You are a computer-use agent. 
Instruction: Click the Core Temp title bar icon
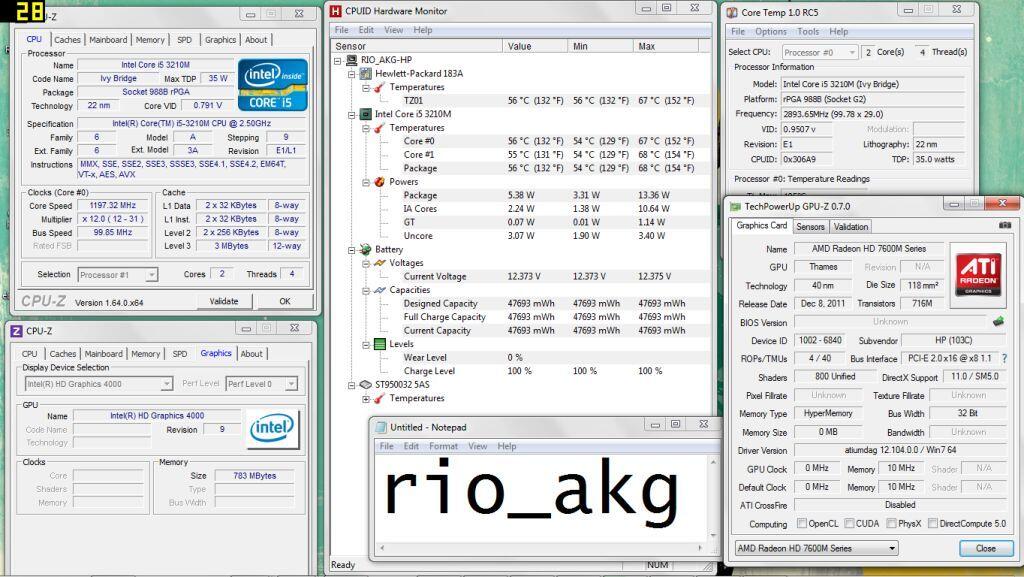pos(732,12)
